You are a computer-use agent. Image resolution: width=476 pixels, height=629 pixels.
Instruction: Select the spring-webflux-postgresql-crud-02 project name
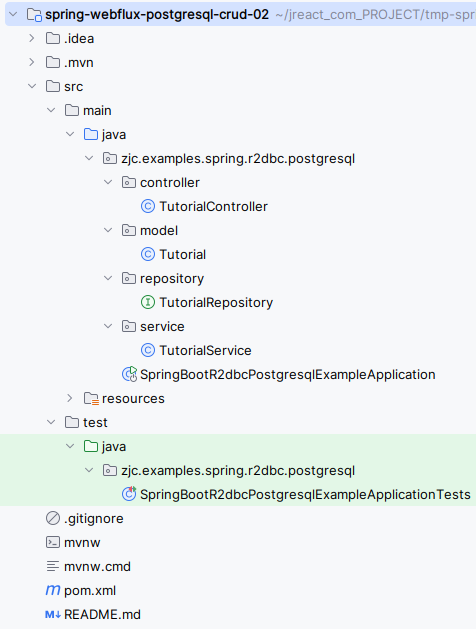(x=157, y=15)
